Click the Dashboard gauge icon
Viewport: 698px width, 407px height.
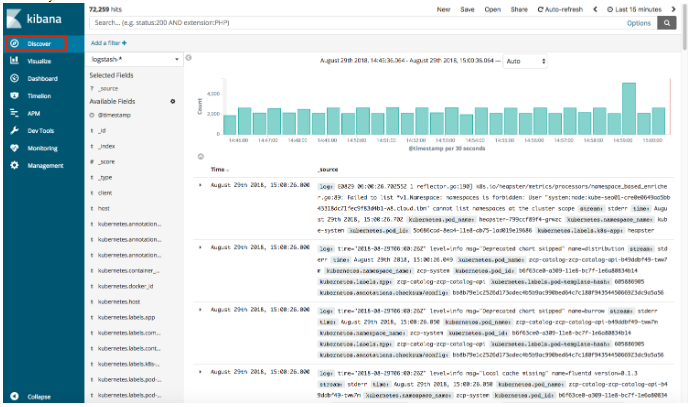click(x=14, y=78)
